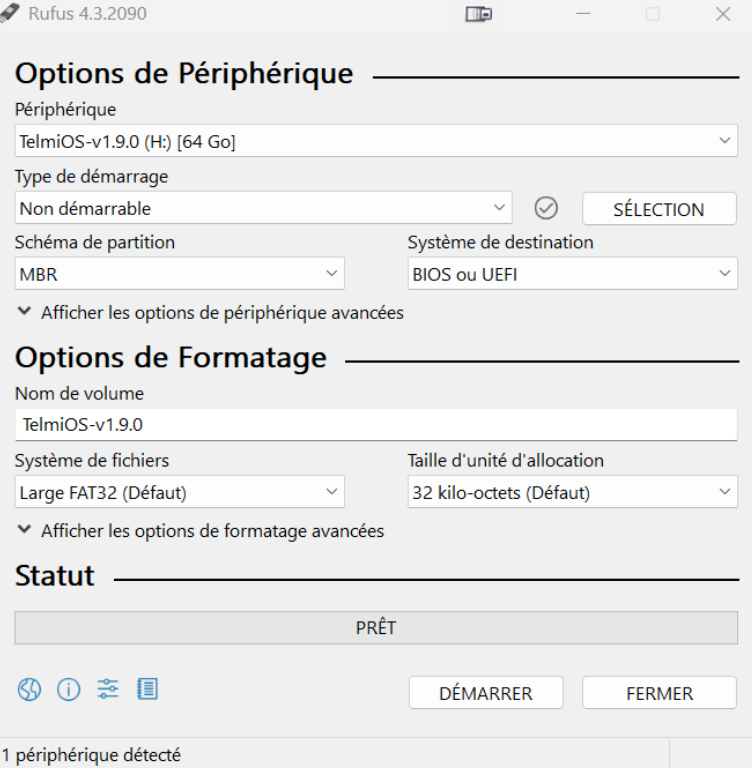Show the log via list icon
The image size is (752, 768).
[147, 689]
